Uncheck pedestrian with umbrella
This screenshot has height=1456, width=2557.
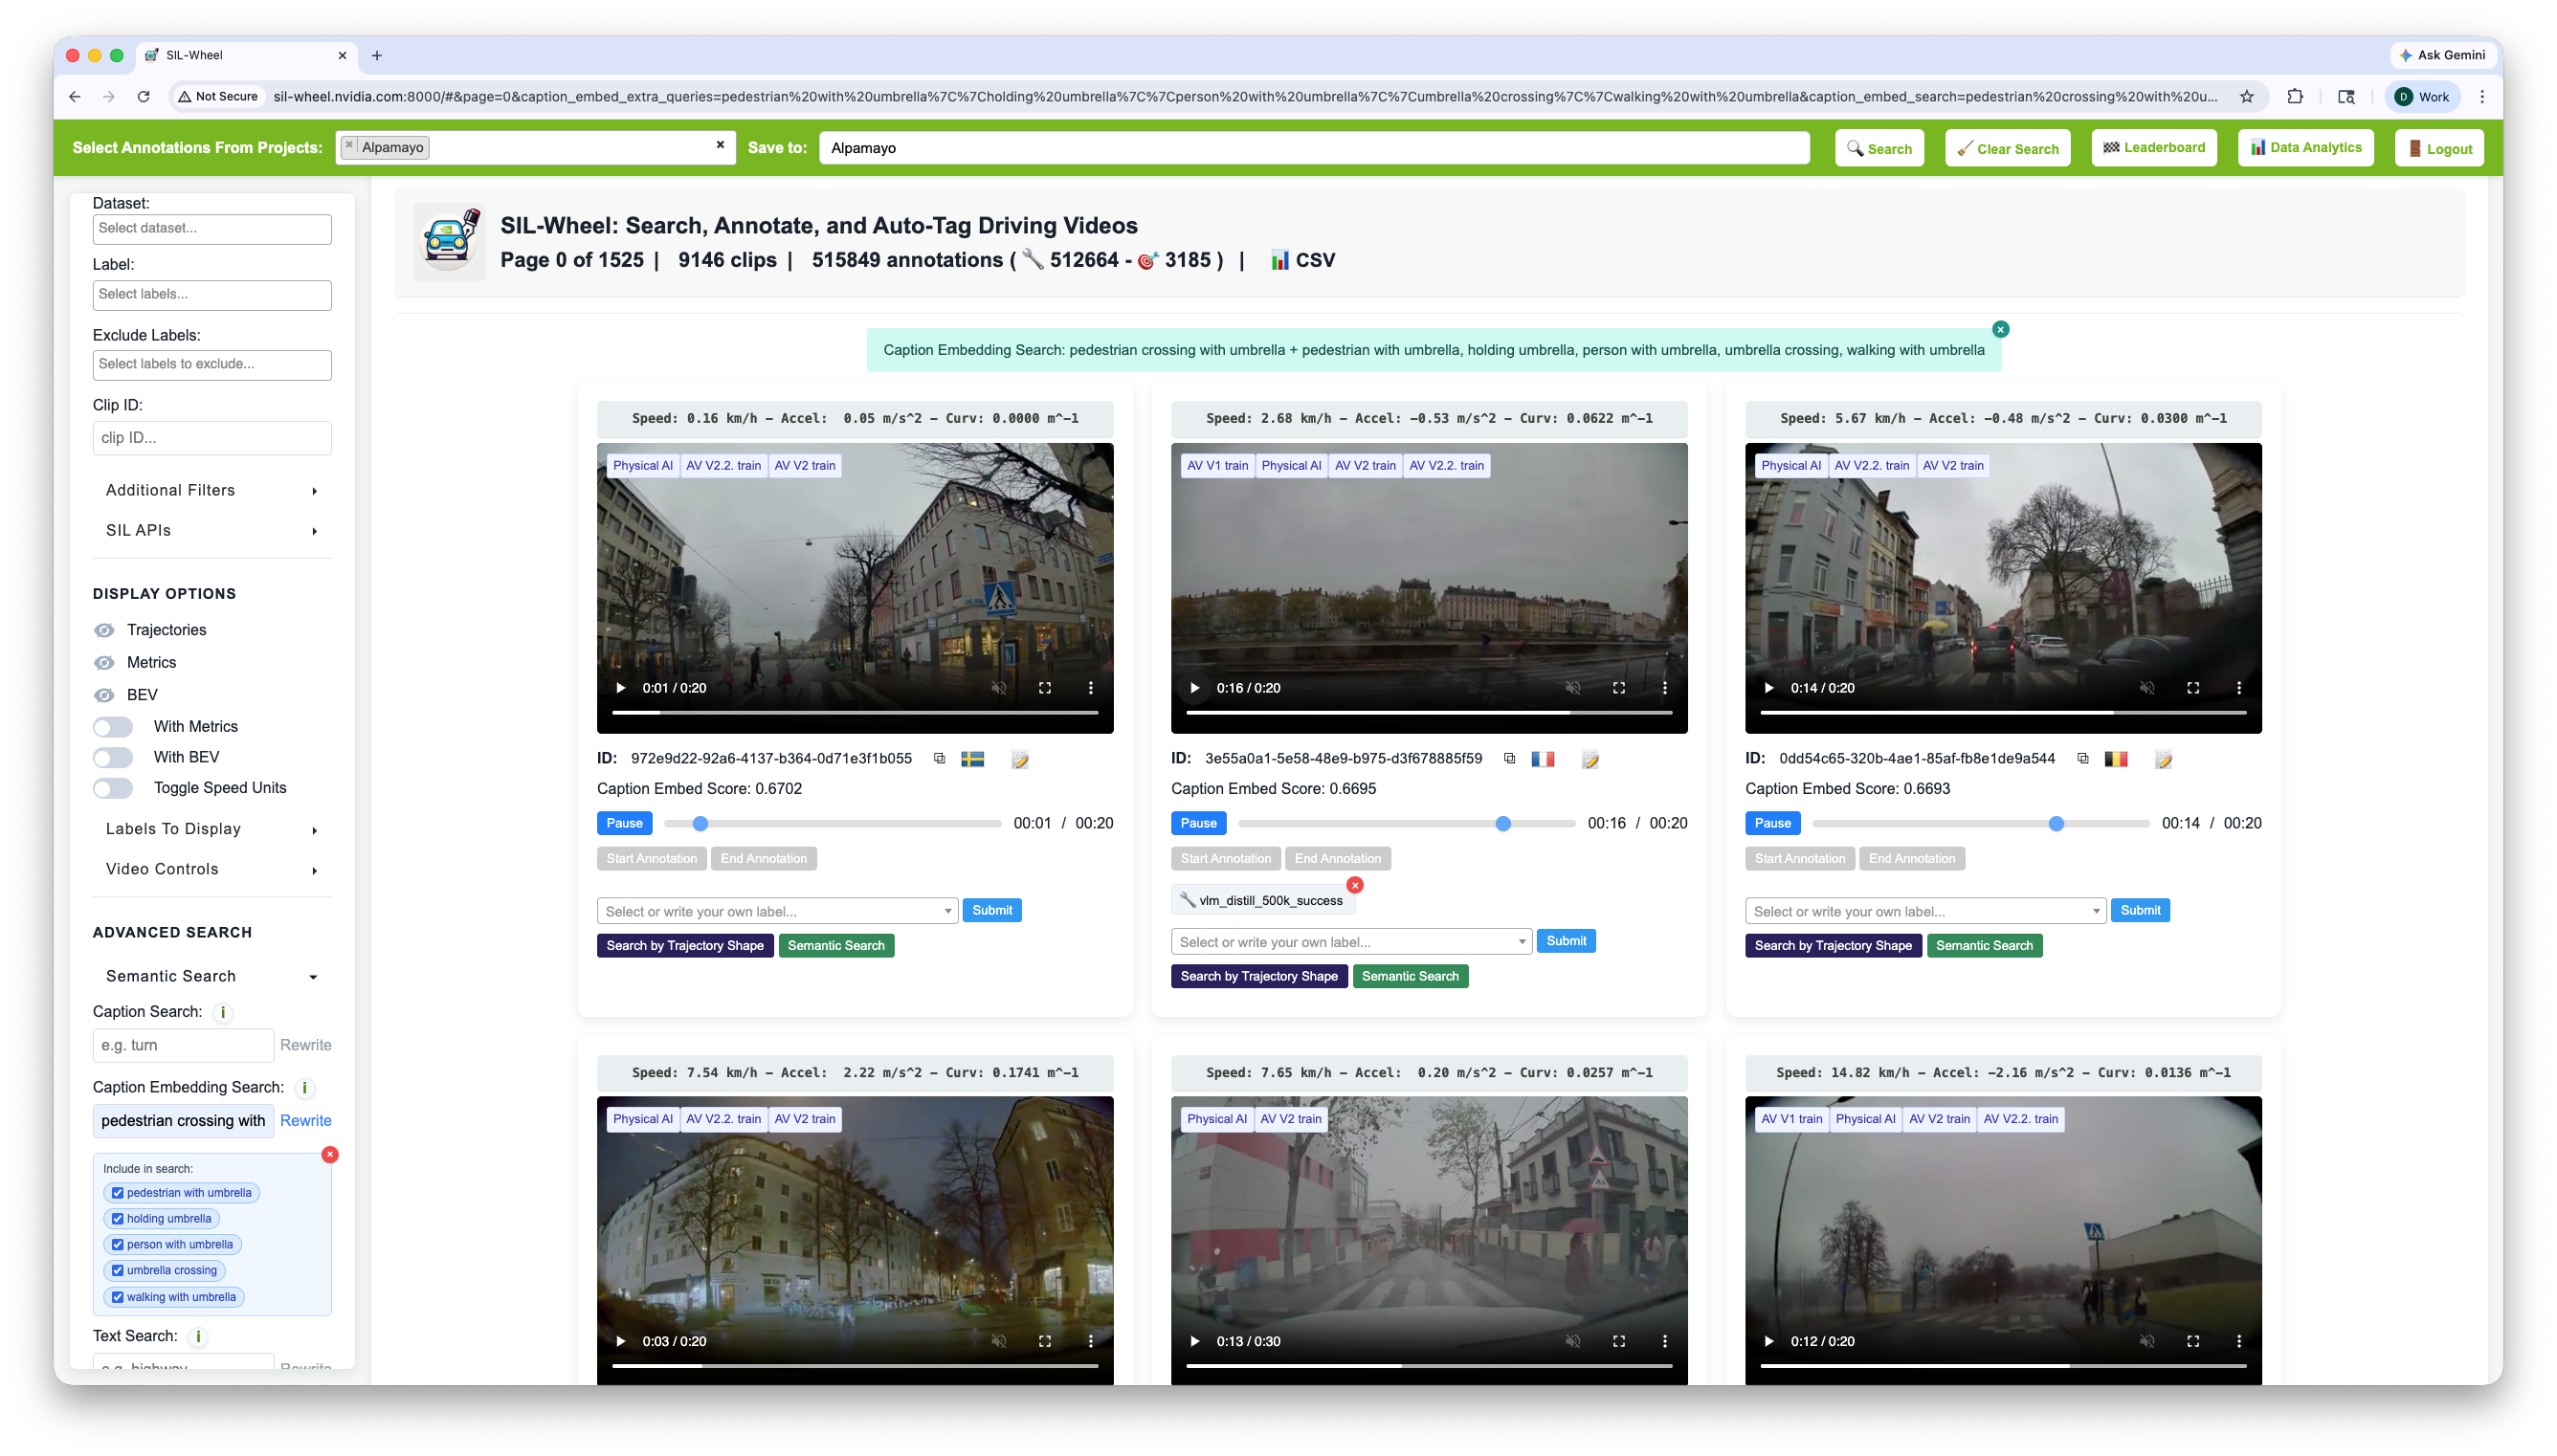coord(118,1193)
